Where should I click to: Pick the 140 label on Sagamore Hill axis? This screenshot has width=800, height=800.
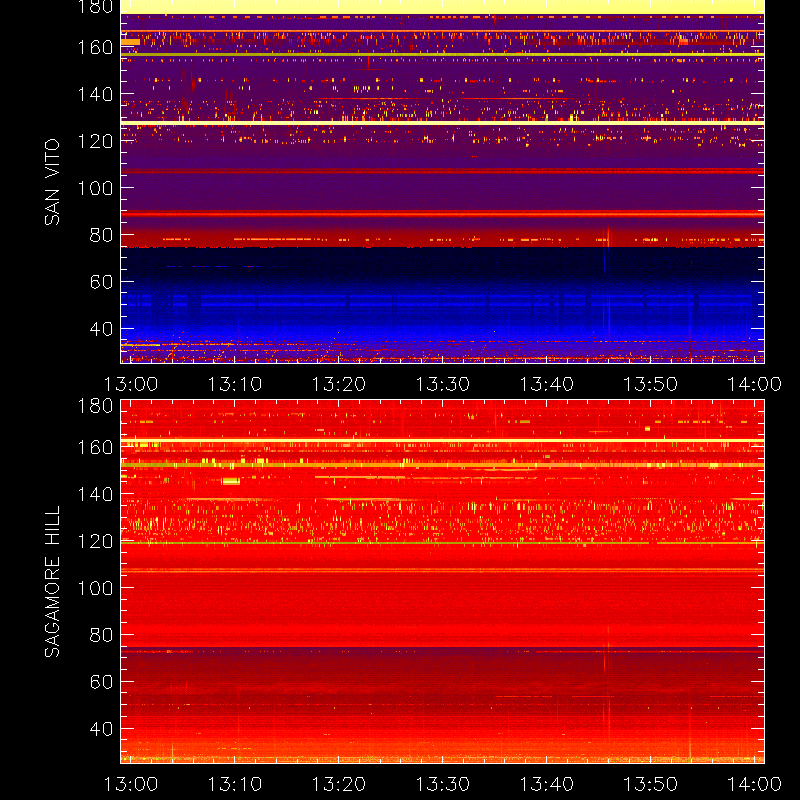tap(95, 494)
